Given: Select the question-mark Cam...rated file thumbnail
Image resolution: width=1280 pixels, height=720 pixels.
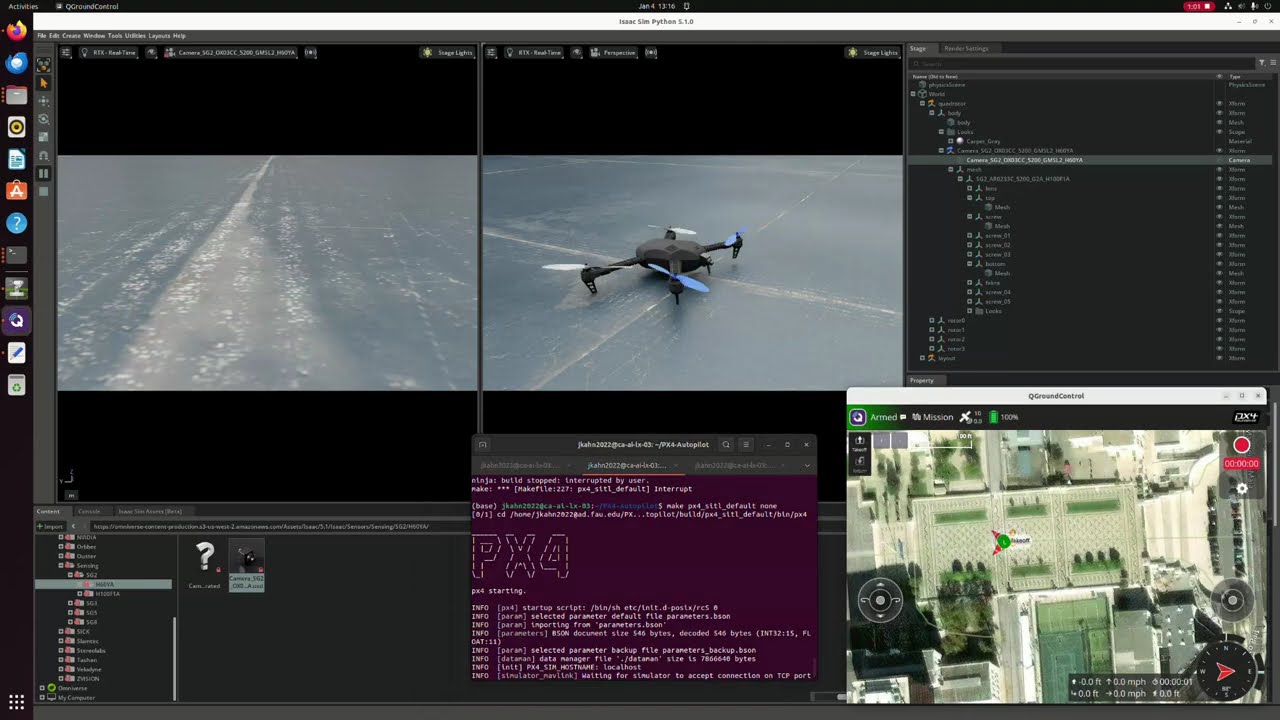Looking at the screenshot, I should [204, 563].
